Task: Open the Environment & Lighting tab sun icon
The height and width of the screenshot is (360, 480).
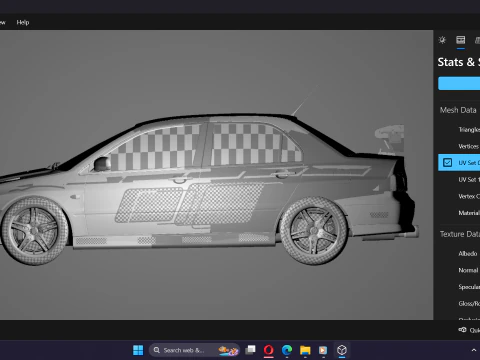Action: coord(442,40)
